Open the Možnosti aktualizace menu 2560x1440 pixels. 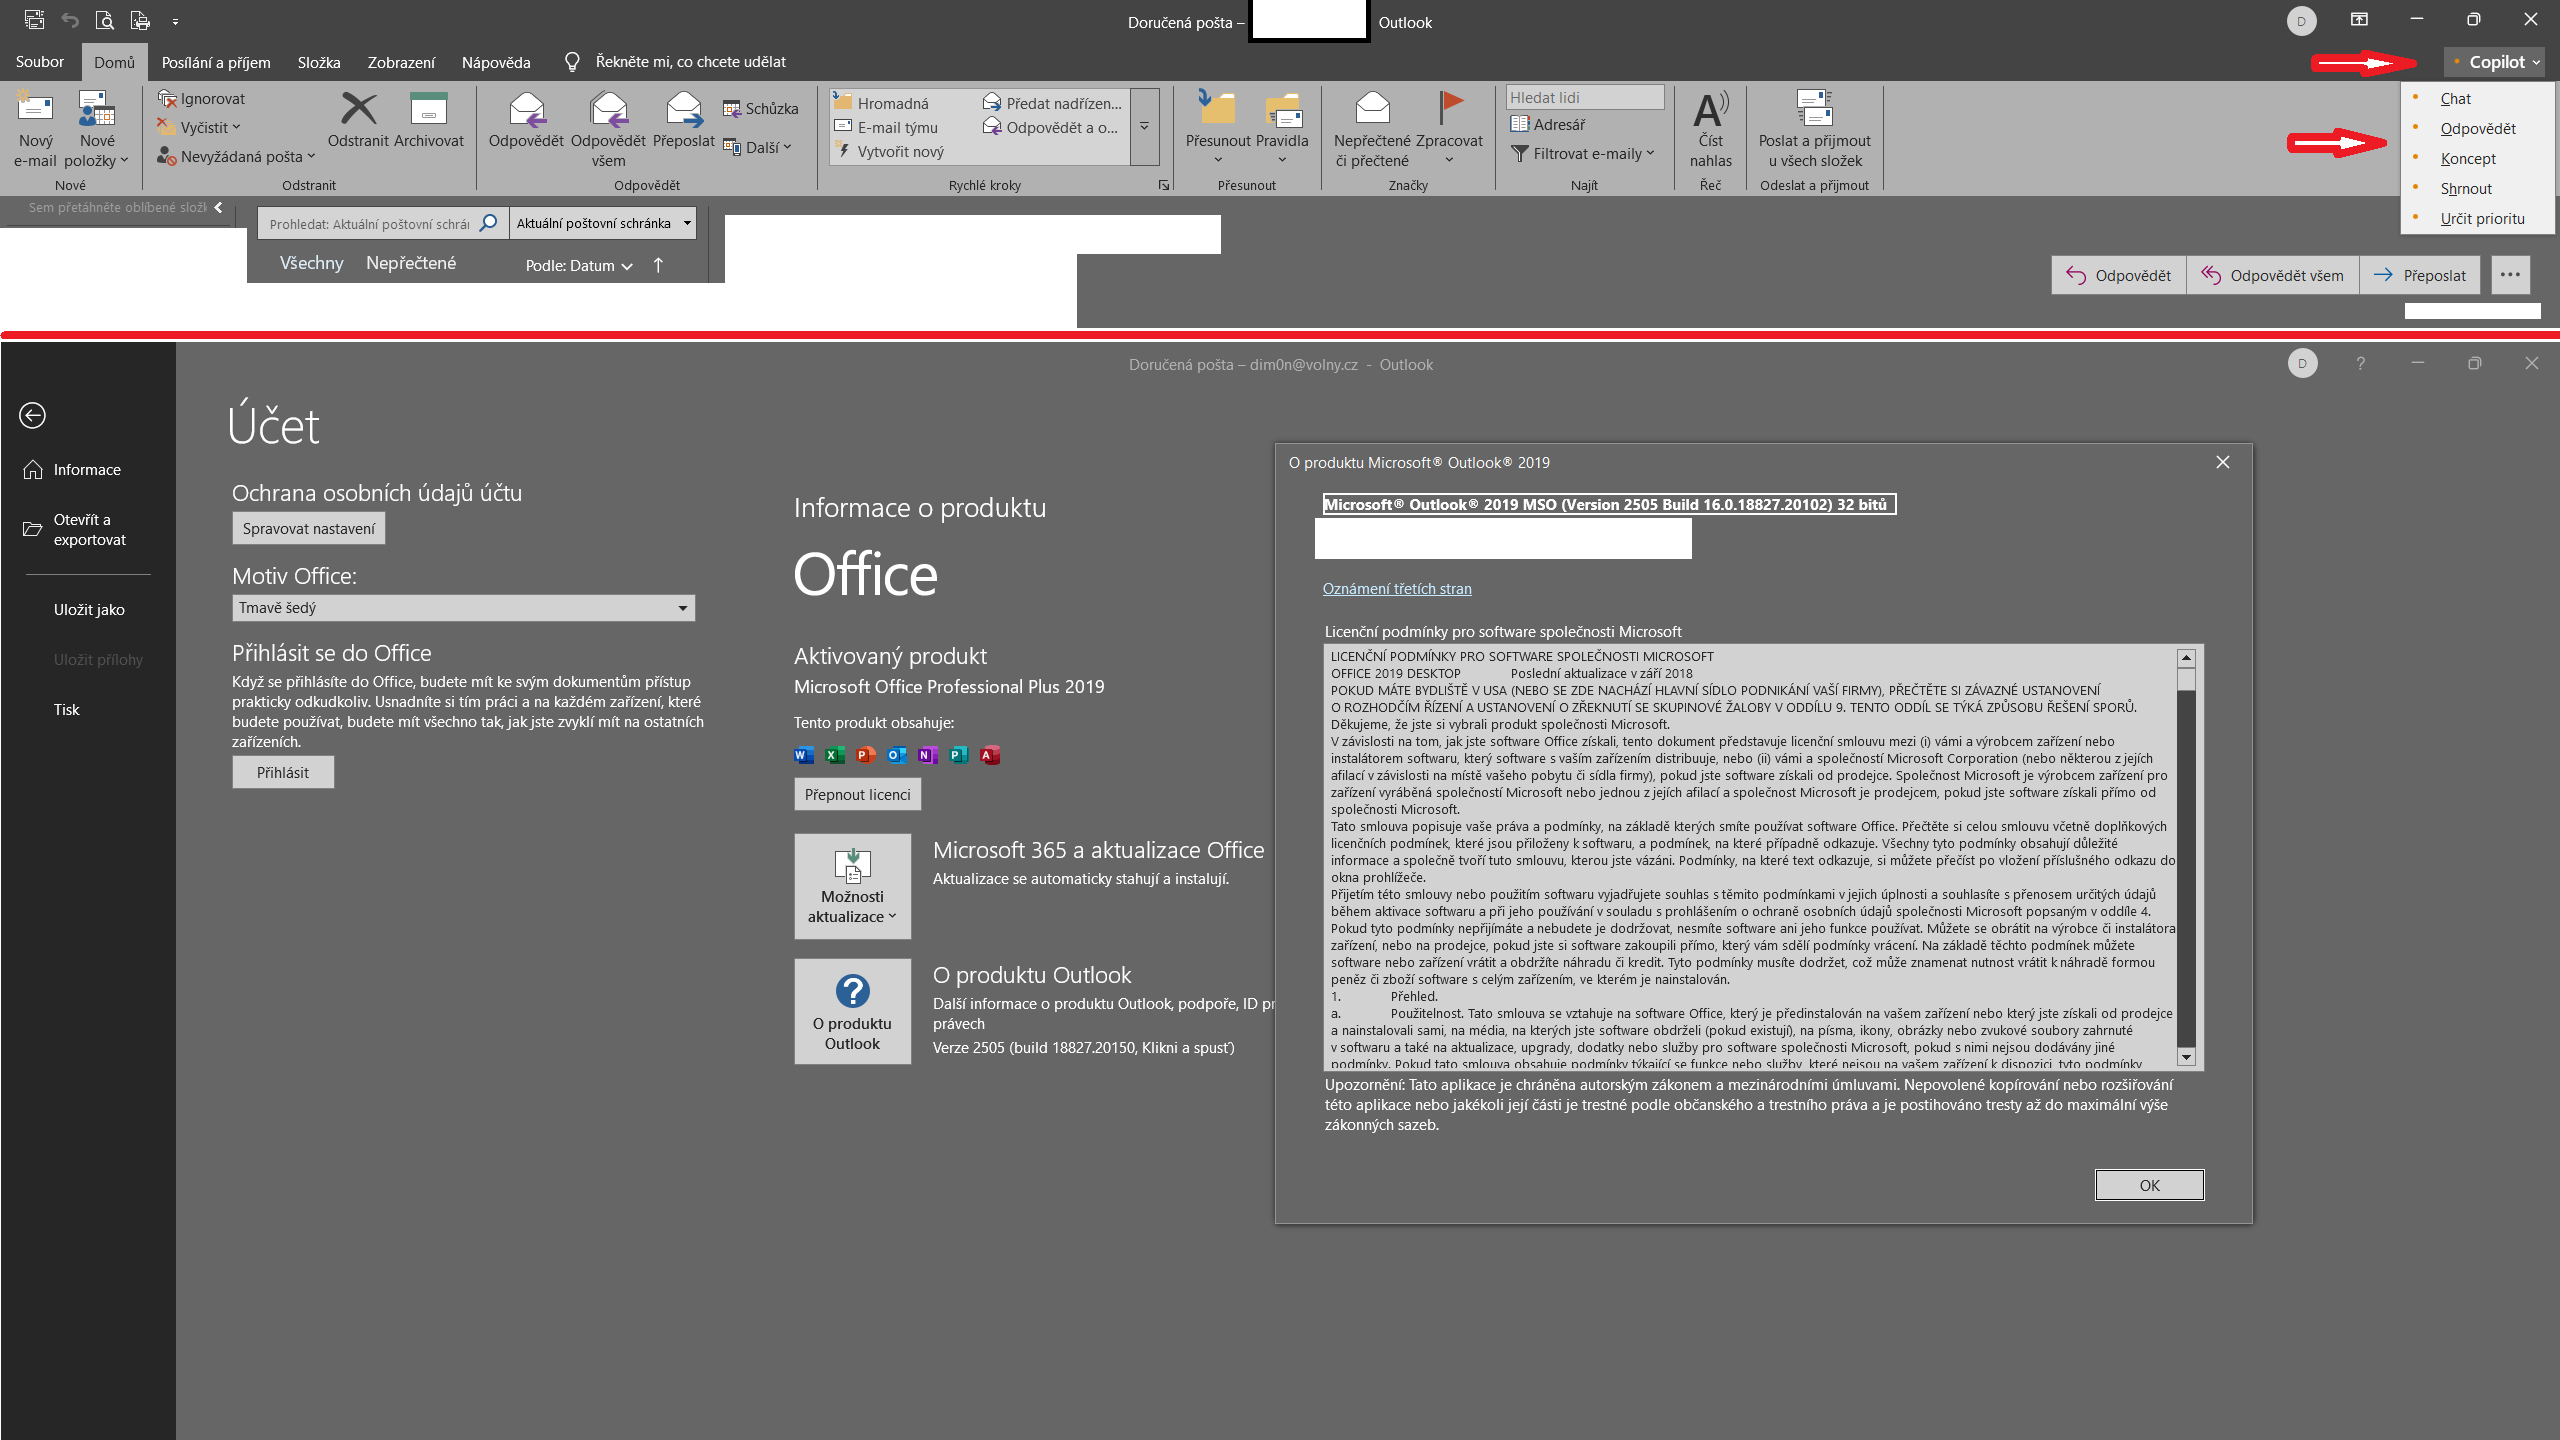click(852, 886)
